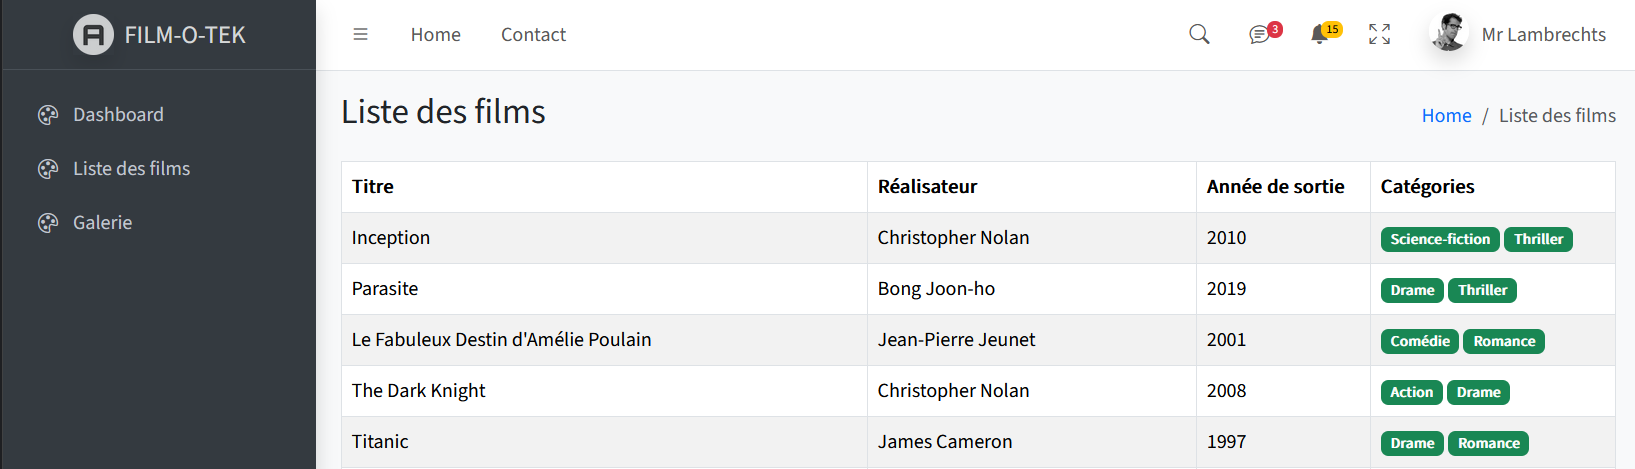Image resolution: width=1635 pixels, height=469 pixels.
Task: Click the palette icon beside Liste des films
Action: coord(48,169)
